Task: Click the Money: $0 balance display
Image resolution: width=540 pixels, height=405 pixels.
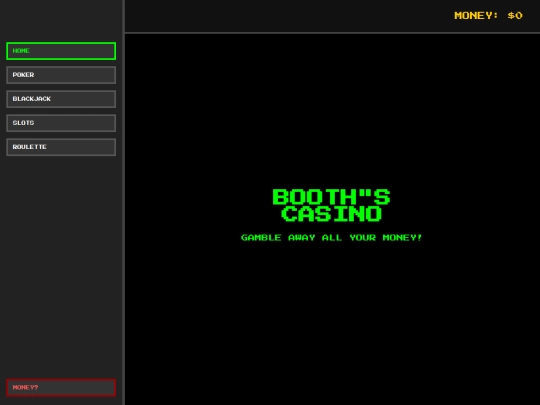Action: (x=488, y=15)
